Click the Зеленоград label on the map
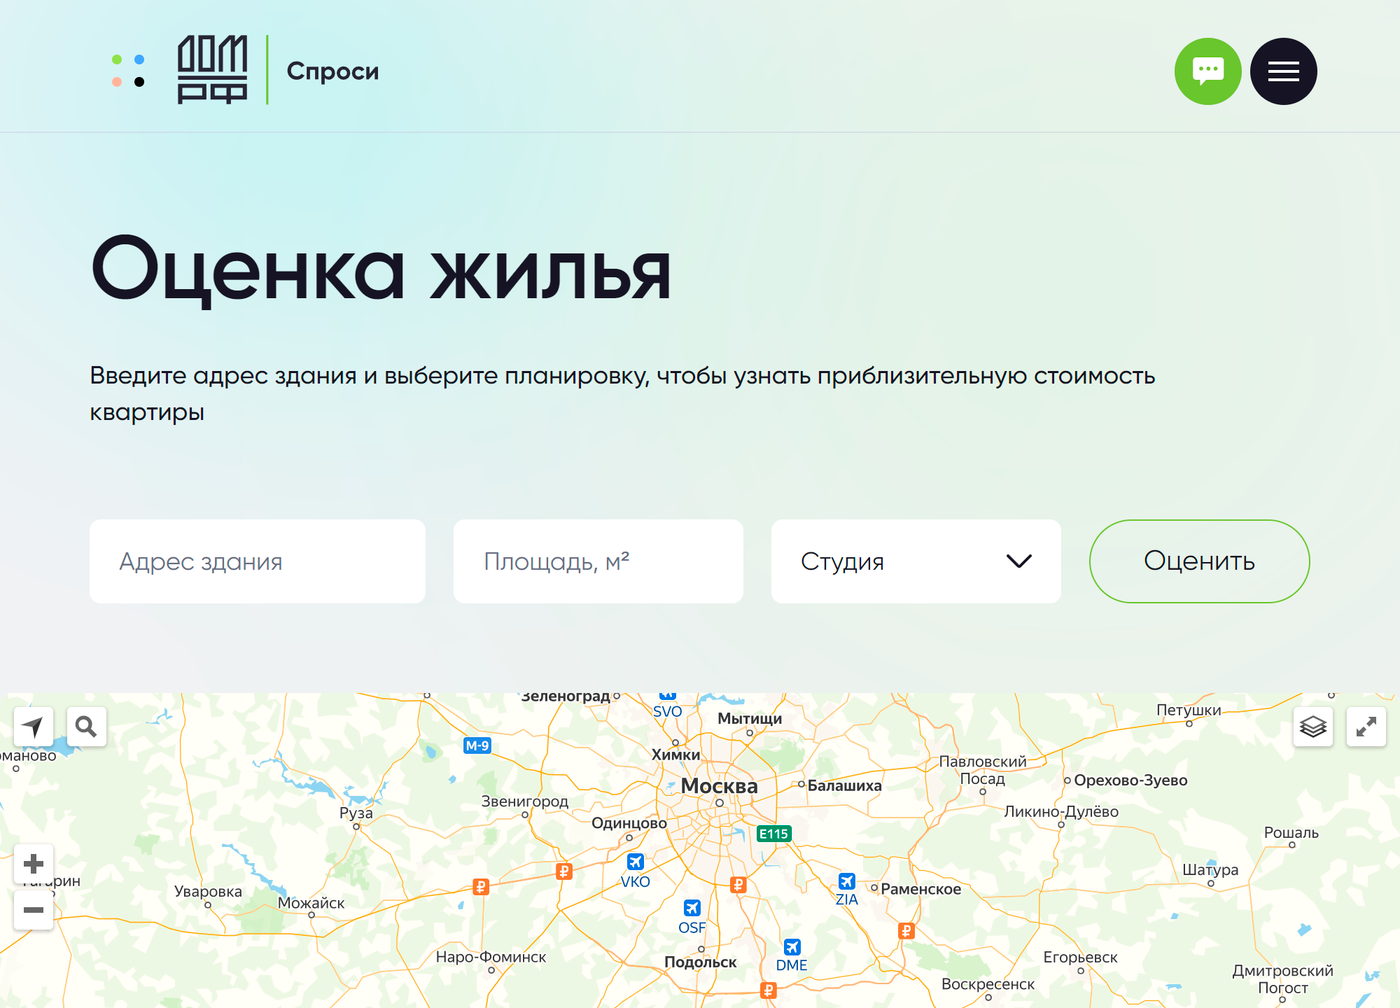The width and height of the screenshot is (1400, 1008). tap(566, 697)
